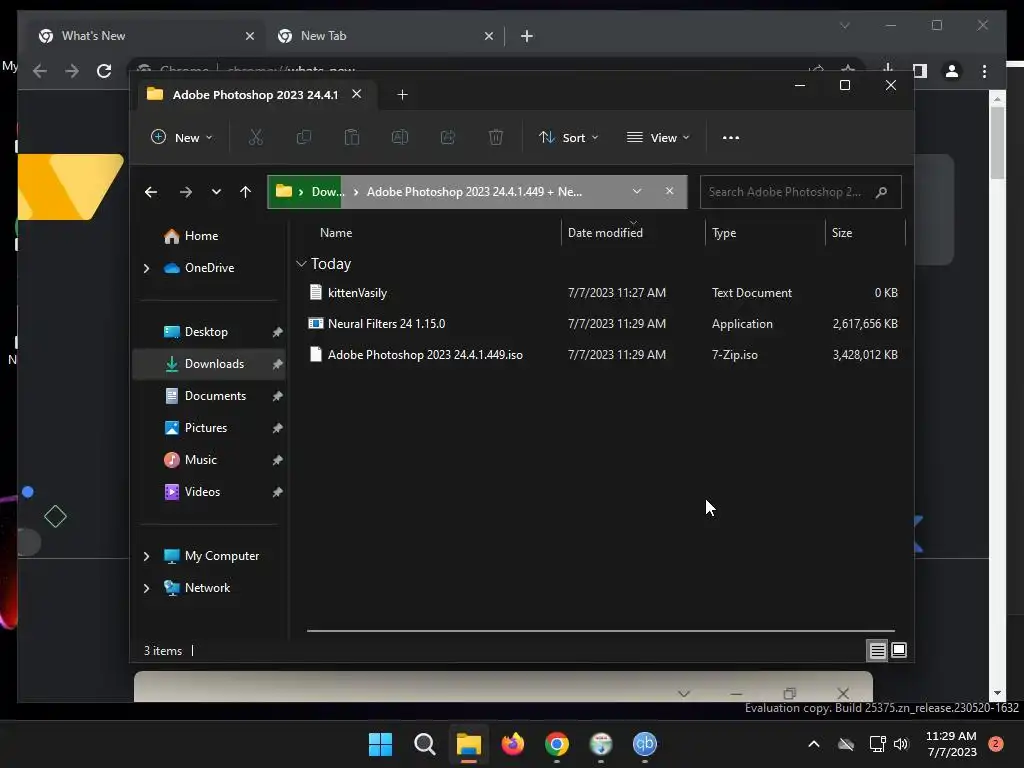Screen dimensions: 1024x768
Task: Click Dow... breadcrumb in address bar
Action: (328, 192)
